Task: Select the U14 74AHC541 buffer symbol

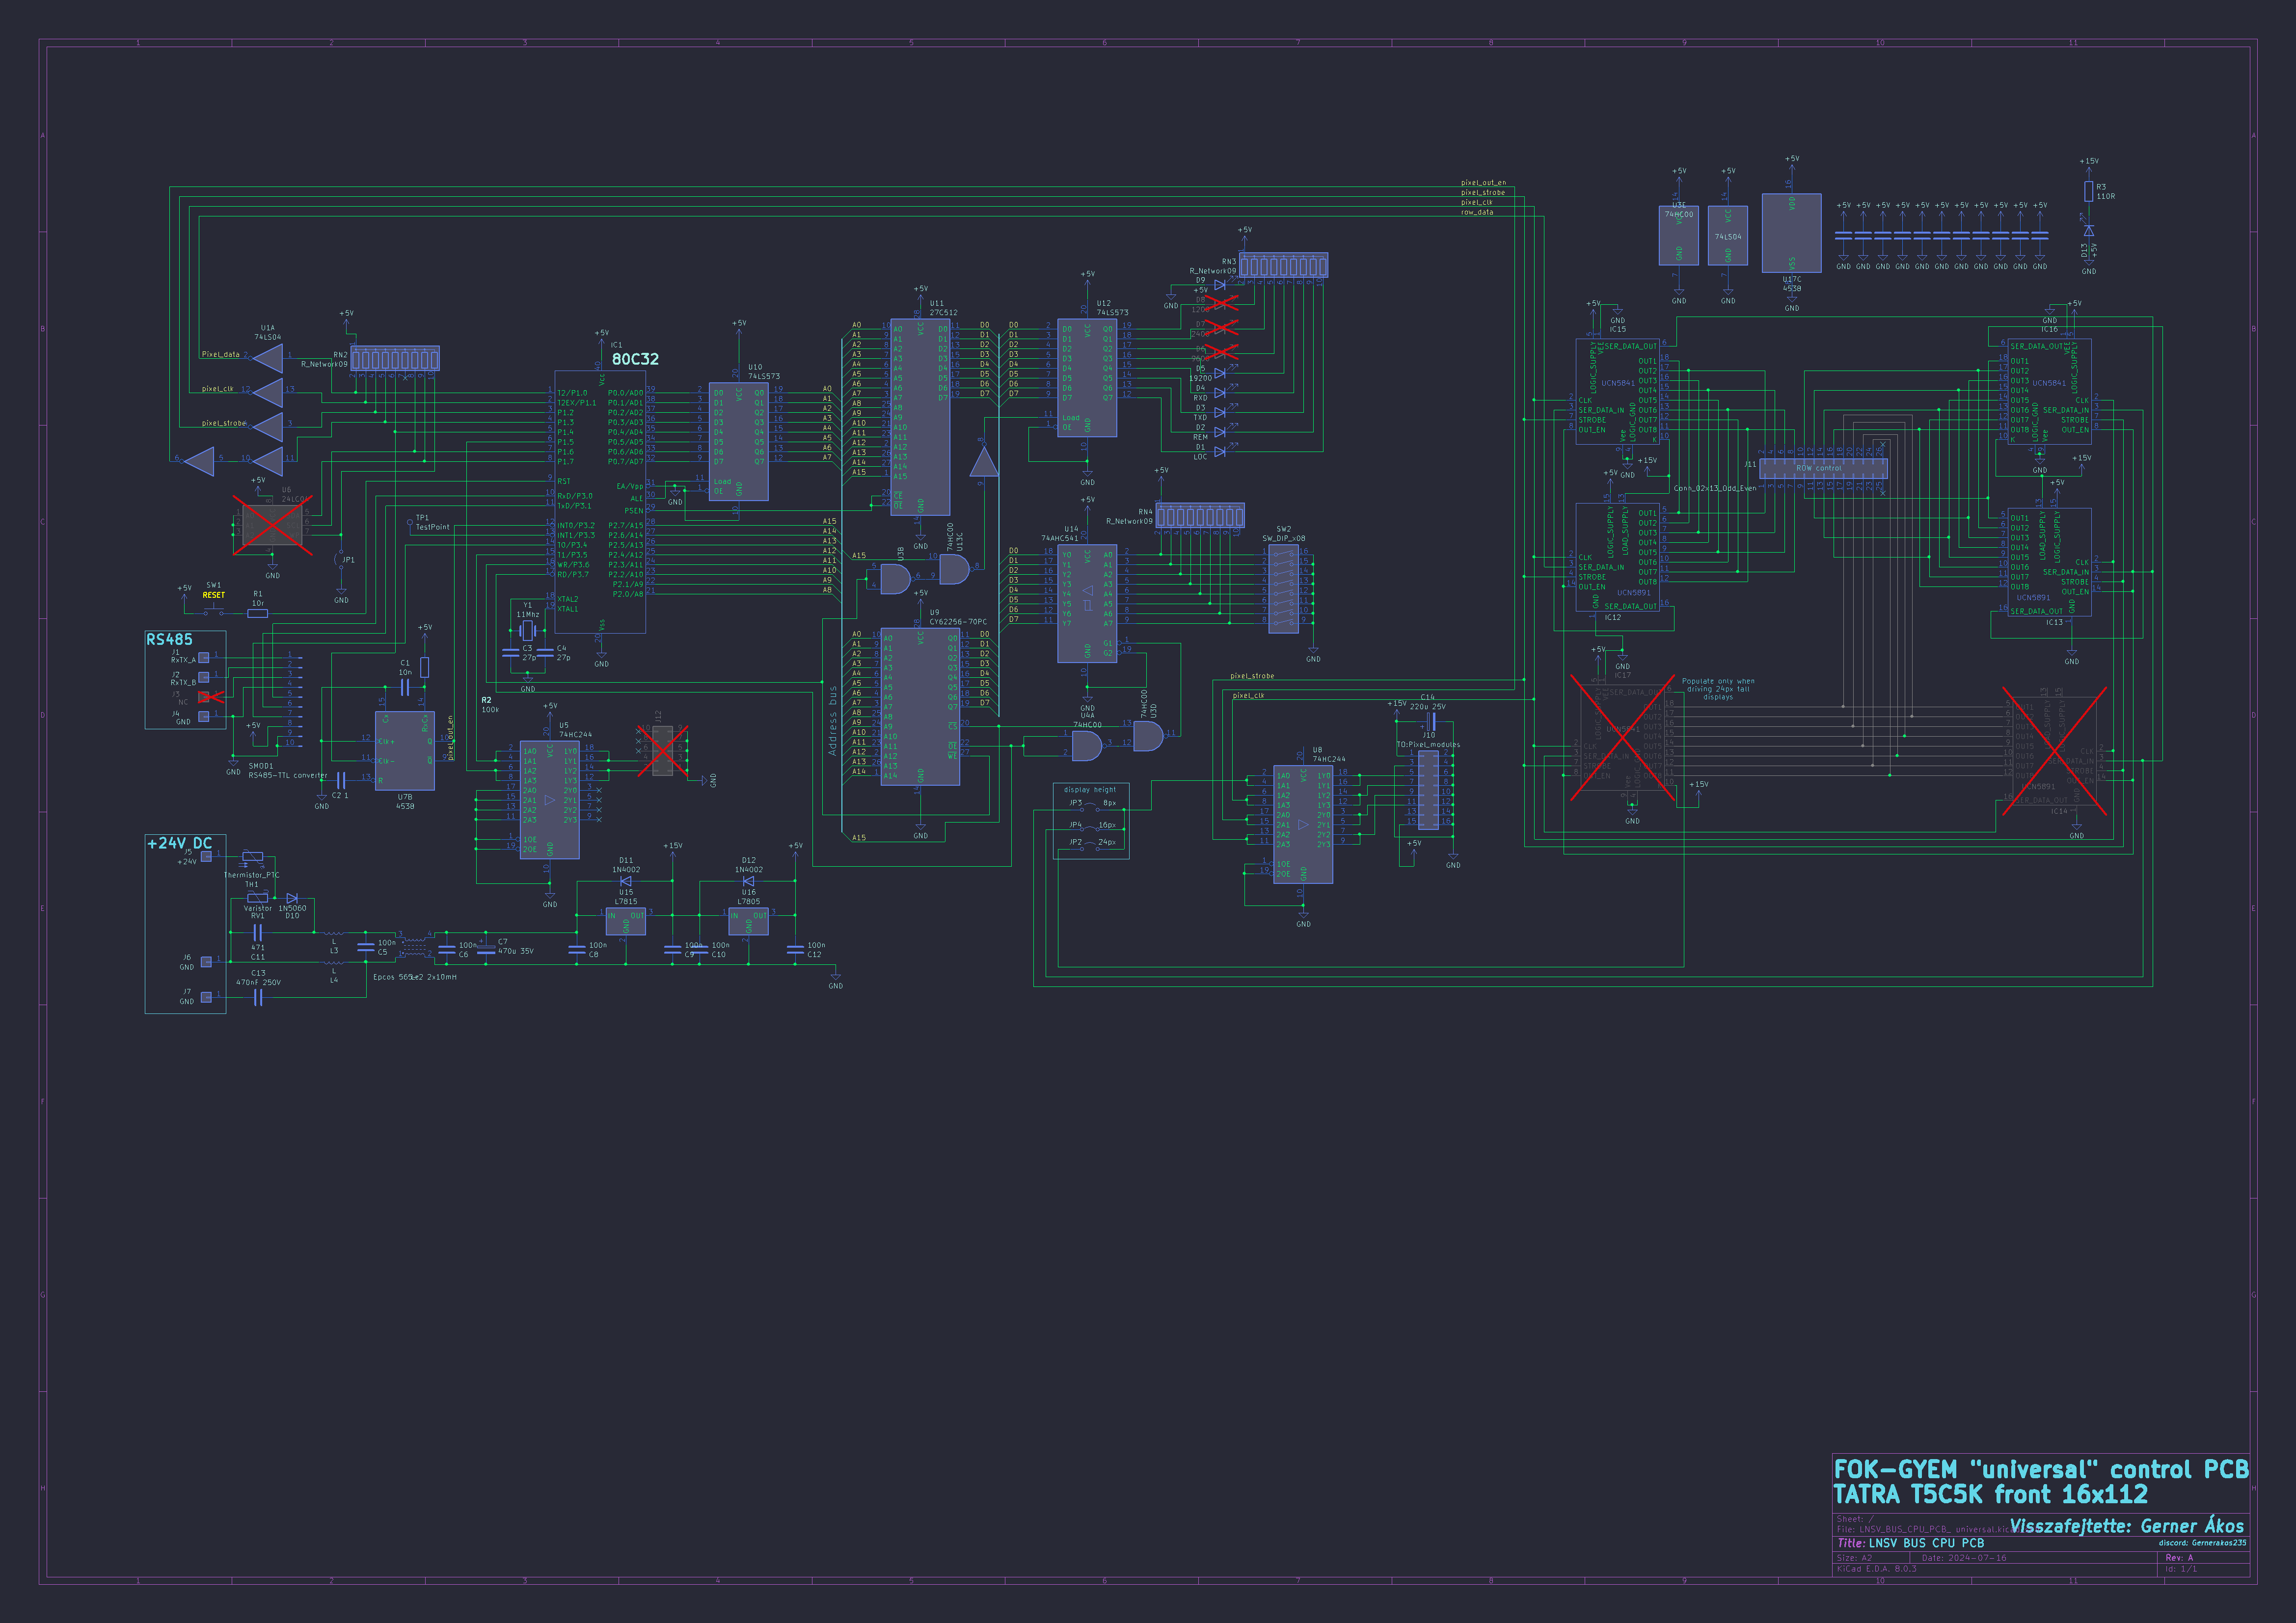Action: pos(1087,603)
